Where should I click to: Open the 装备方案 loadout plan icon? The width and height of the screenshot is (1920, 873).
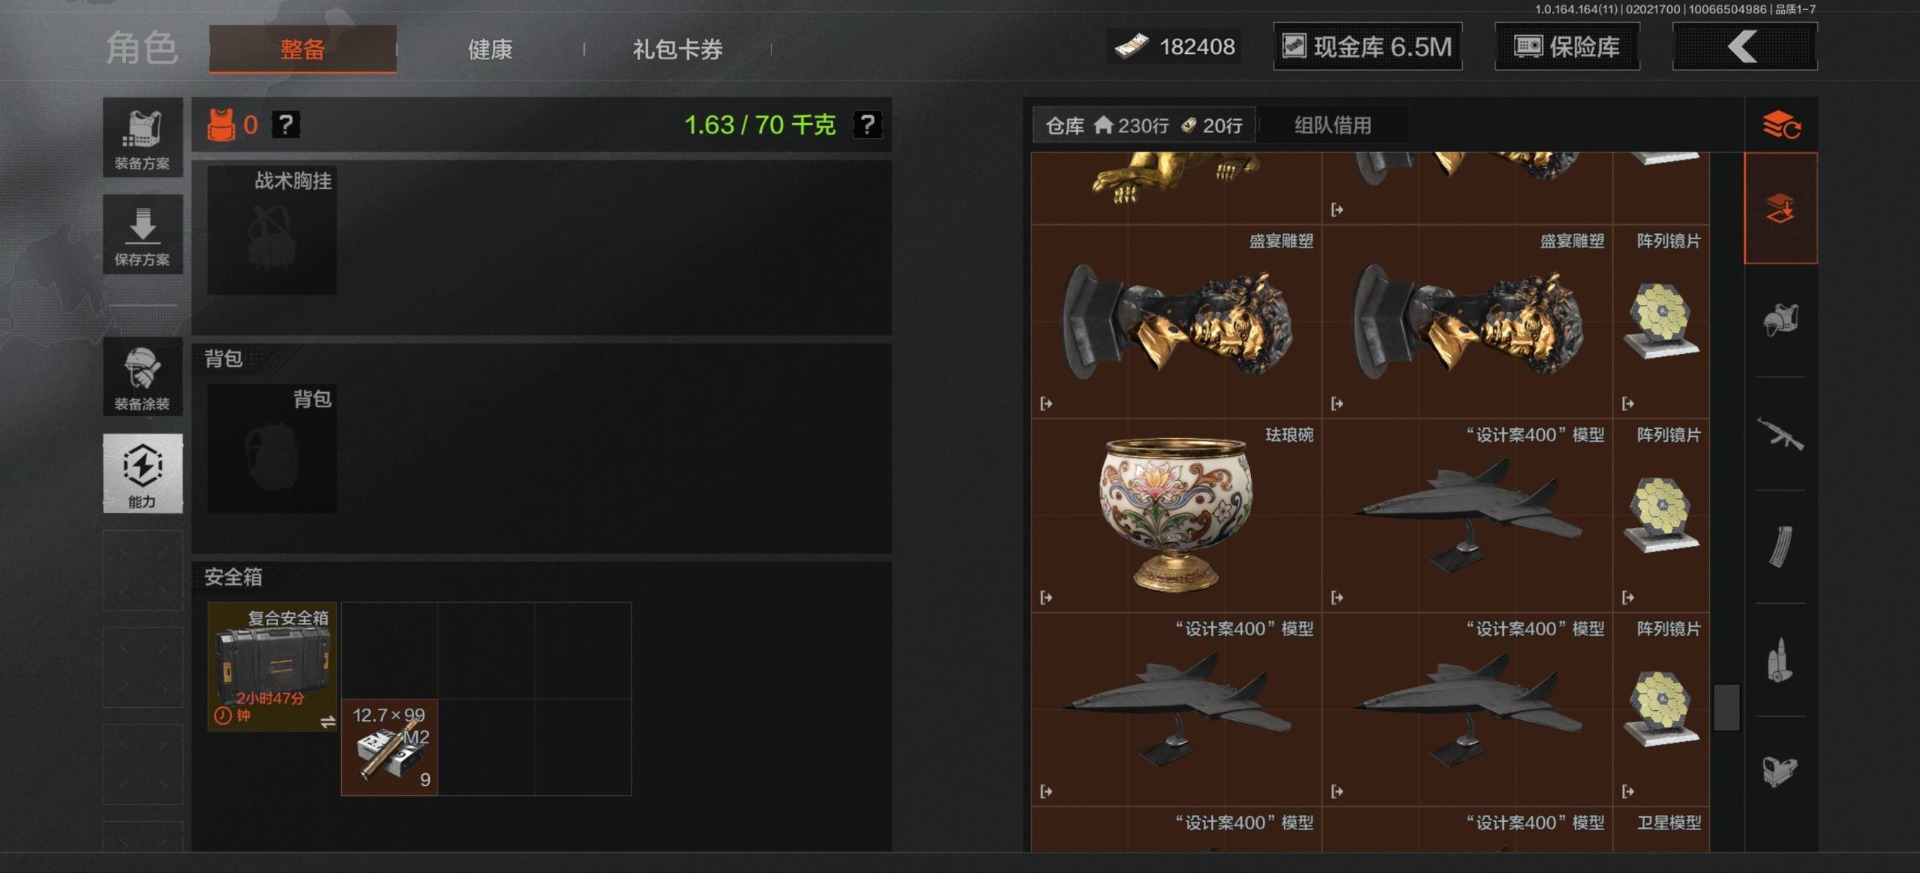coord(142,138)
